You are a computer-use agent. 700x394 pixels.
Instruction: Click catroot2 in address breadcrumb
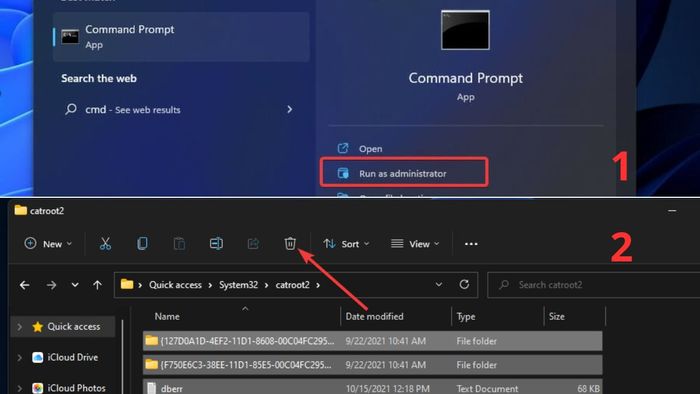click(x=292, y=285)
